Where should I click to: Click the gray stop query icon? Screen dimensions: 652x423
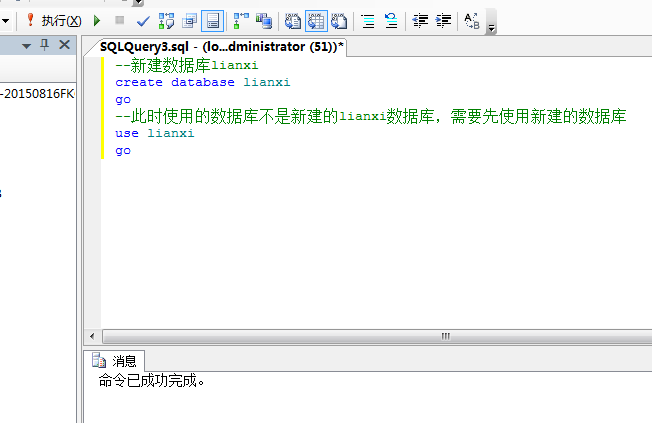(x=119, y=20)
